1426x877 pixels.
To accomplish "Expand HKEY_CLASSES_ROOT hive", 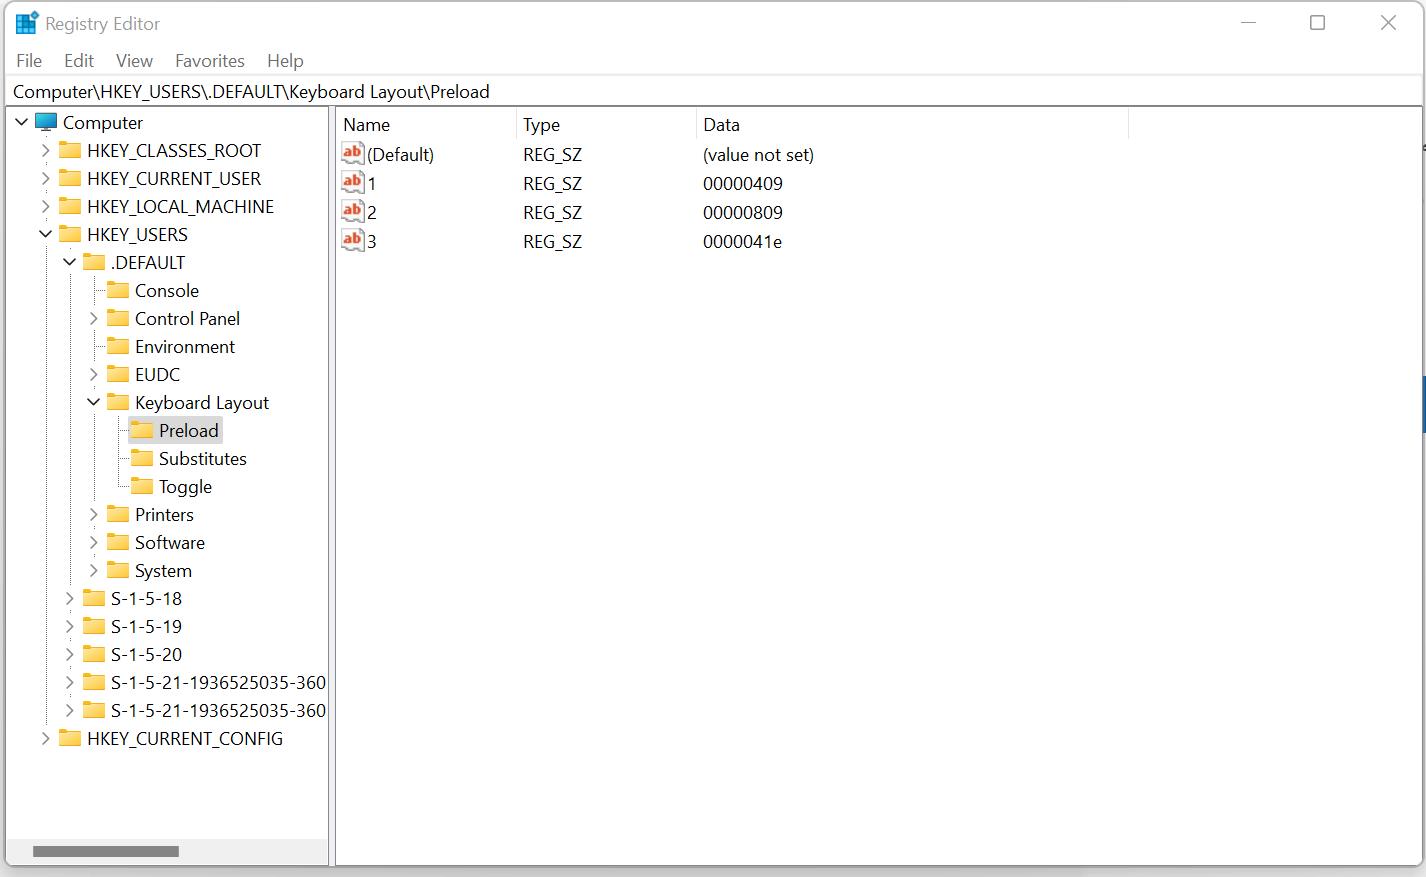I will pyautogui.click(x=46, y=150).
